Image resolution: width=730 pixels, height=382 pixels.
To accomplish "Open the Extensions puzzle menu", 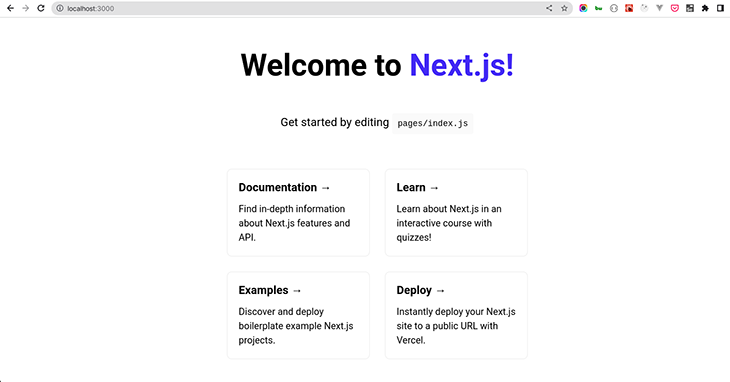I will pyautogui.click(x=705, y=8).
